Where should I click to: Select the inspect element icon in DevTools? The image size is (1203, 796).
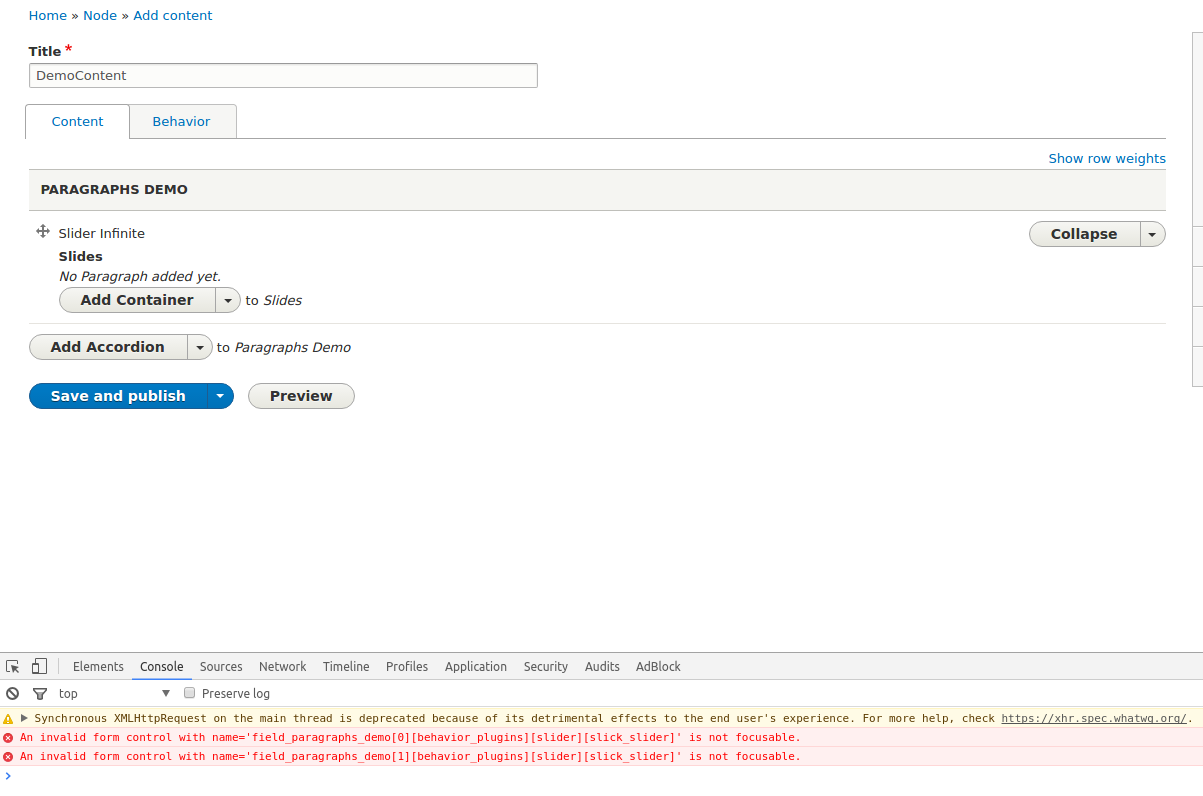point(12,666)
